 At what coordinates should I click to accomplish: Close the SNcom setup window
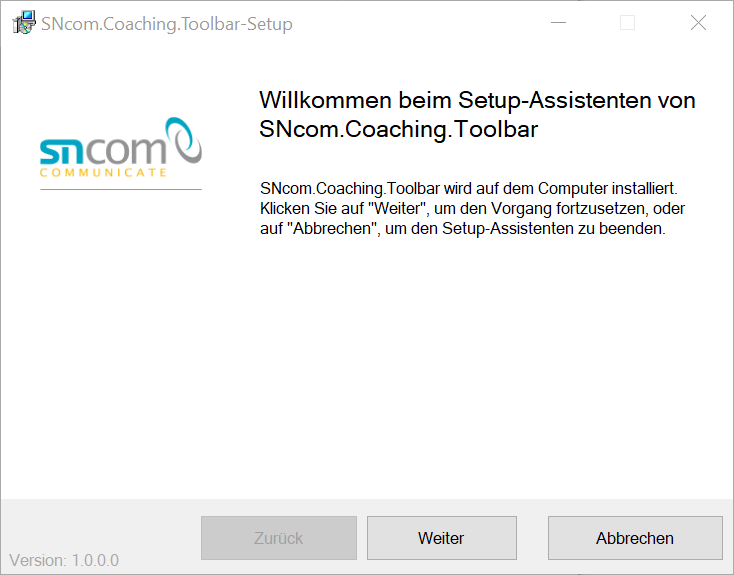click(698, 22)
